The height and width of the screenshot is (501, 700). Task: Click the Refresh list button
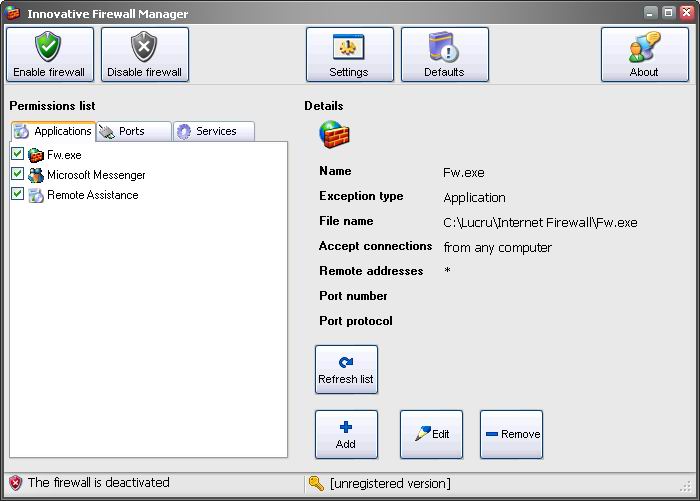pyautogui.click(x=346, y=369)
